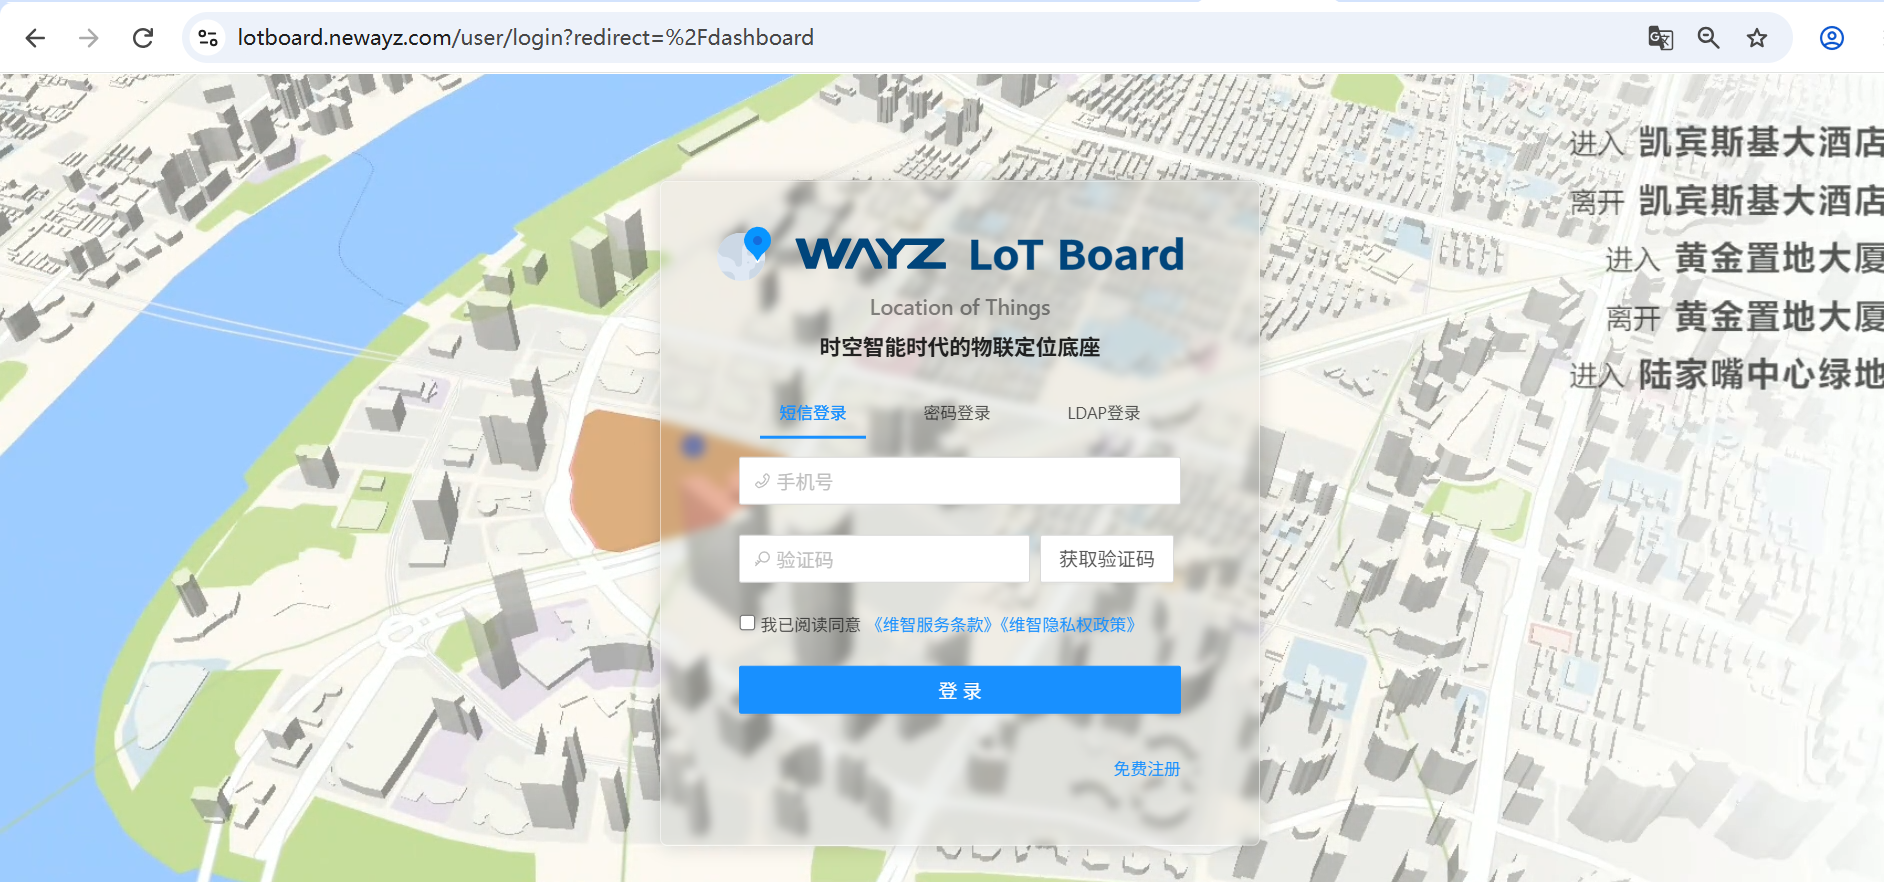Image resolution: width=1884 pixels, height=882 pixels.
Task: Open the 免费注册 registration link
Action: [1147, 769]
